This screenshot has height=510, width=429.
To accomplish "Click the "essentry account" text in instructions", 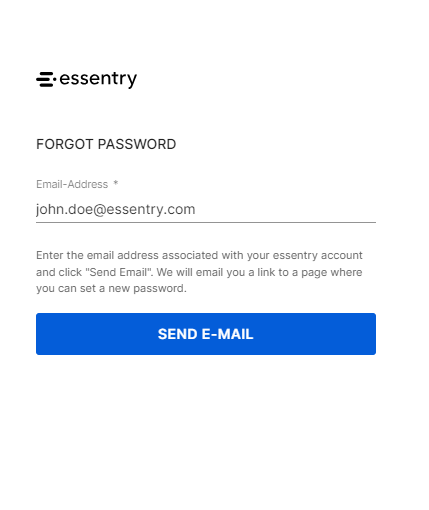I will [x=317, y=255].
